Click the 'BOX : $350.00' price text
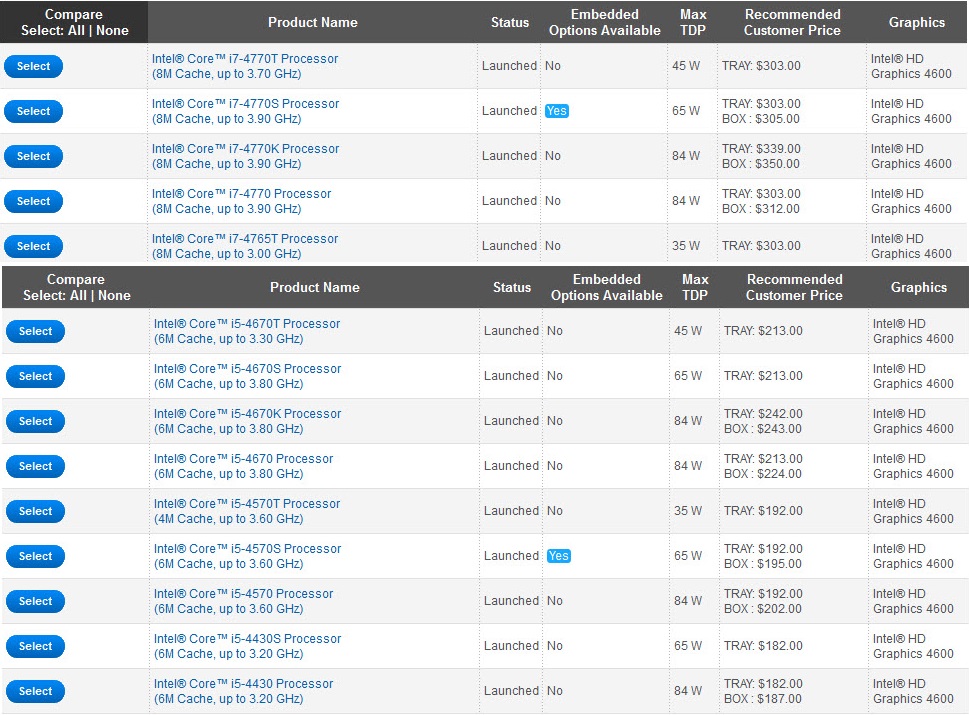 pyautogui.click(x=760, y=164)
